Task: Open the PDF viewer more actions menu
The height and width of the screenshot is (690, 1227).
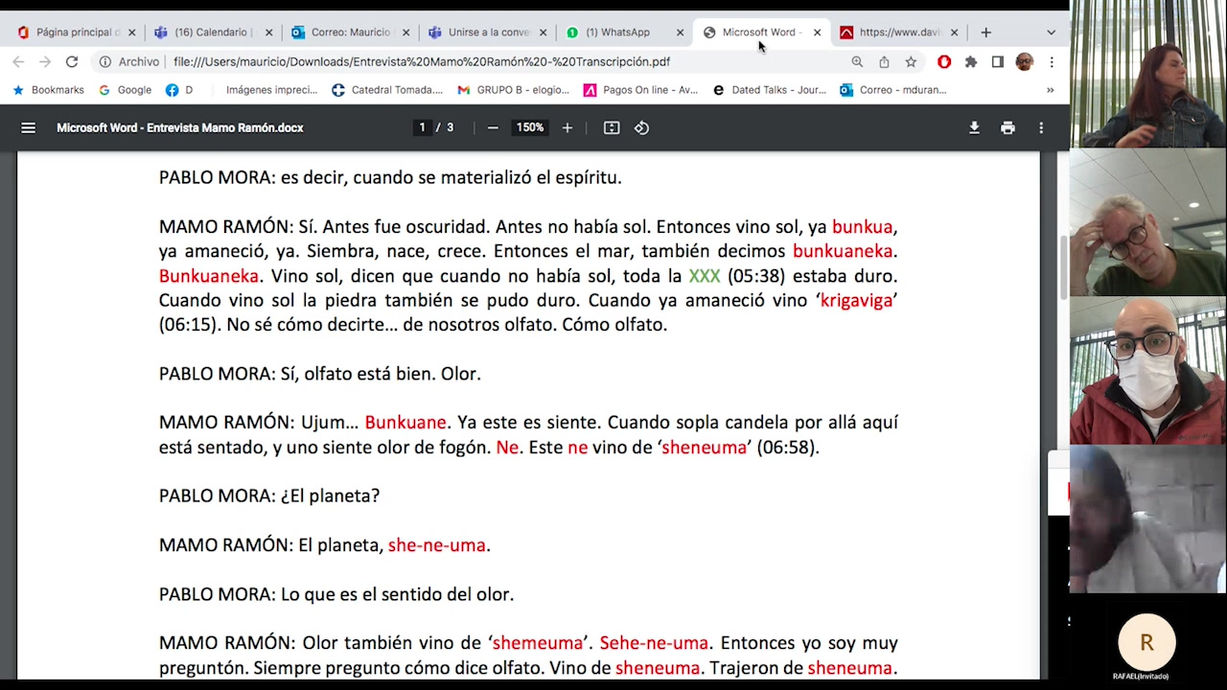Action: click(x=1041, y=128)
